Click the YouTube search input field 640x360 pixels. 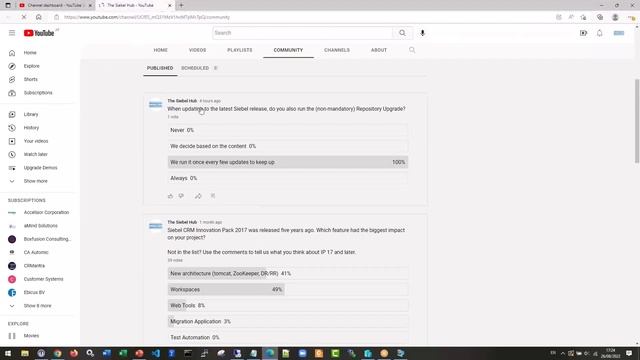[x=302, y=33]
